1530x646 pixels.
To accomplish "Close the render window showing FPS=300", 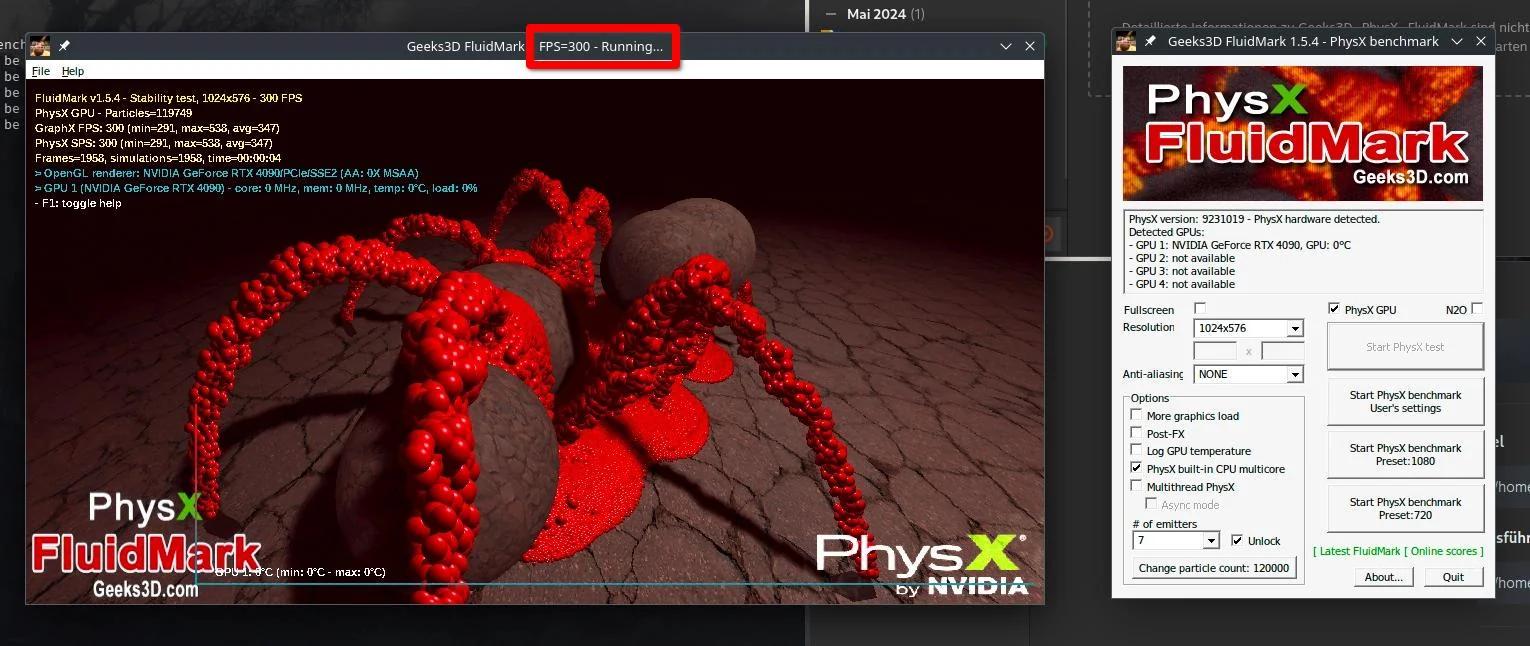I will (1030, 46).
